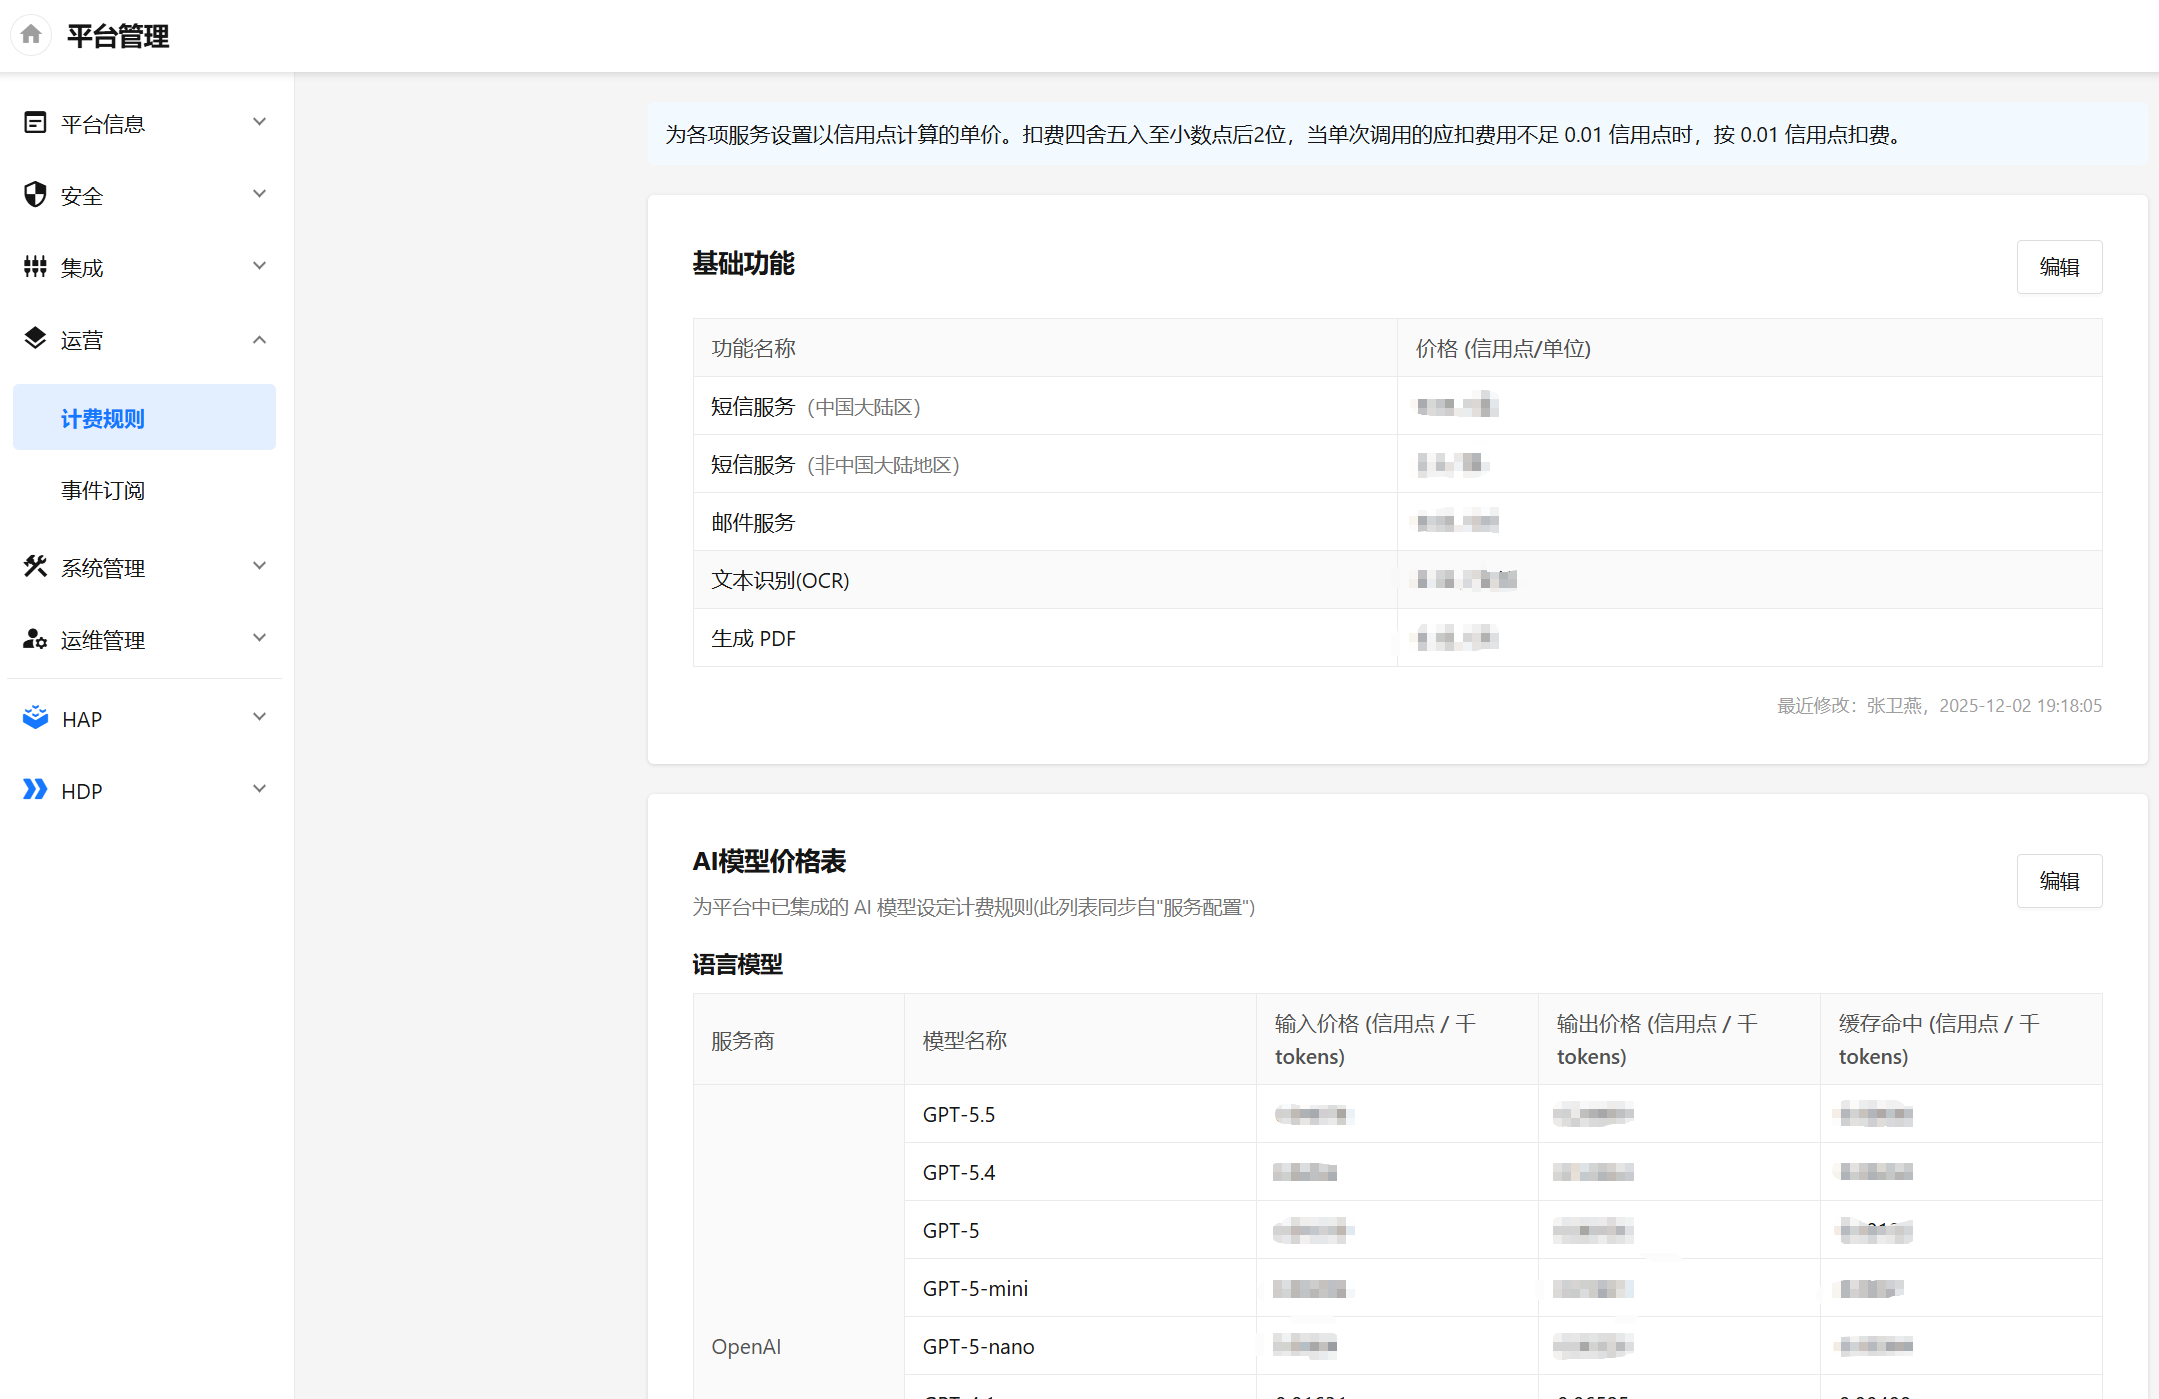Click the 基础功能 section heading
This screenshot has width=2159, height=1399.
click(x=743, y=263)
